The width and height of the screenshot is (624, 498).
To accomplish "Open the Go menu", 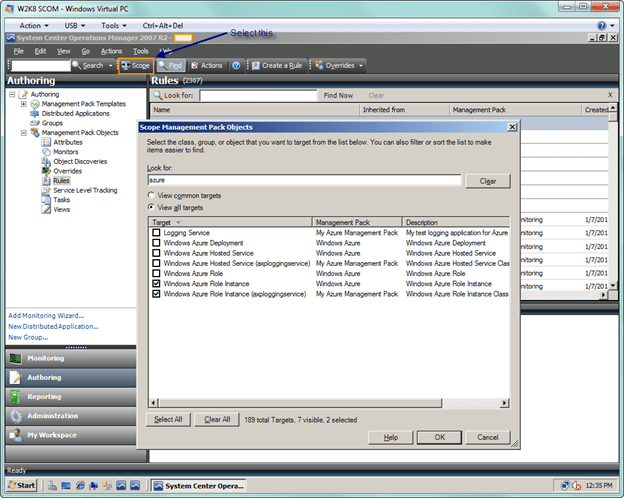I will tap(86, 51).
